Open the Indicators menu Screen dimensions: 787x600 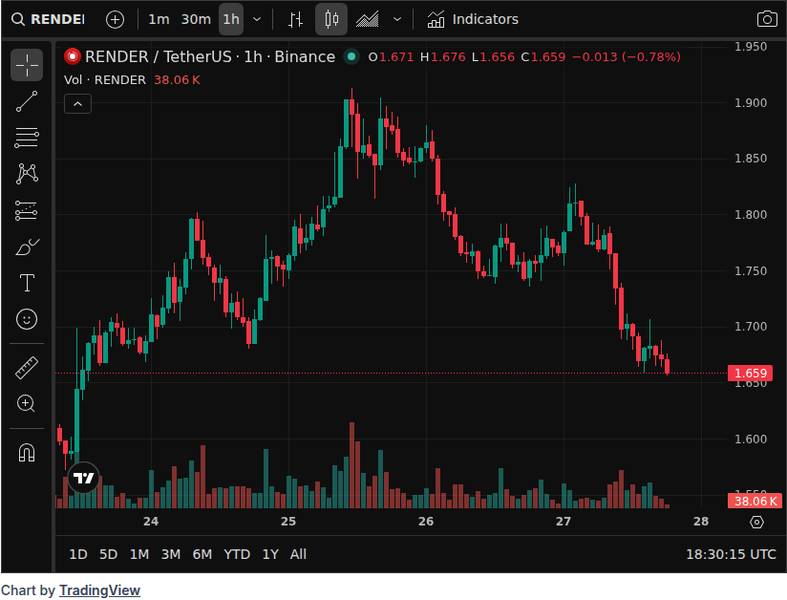pyautogui.click(x=473, y=19)
